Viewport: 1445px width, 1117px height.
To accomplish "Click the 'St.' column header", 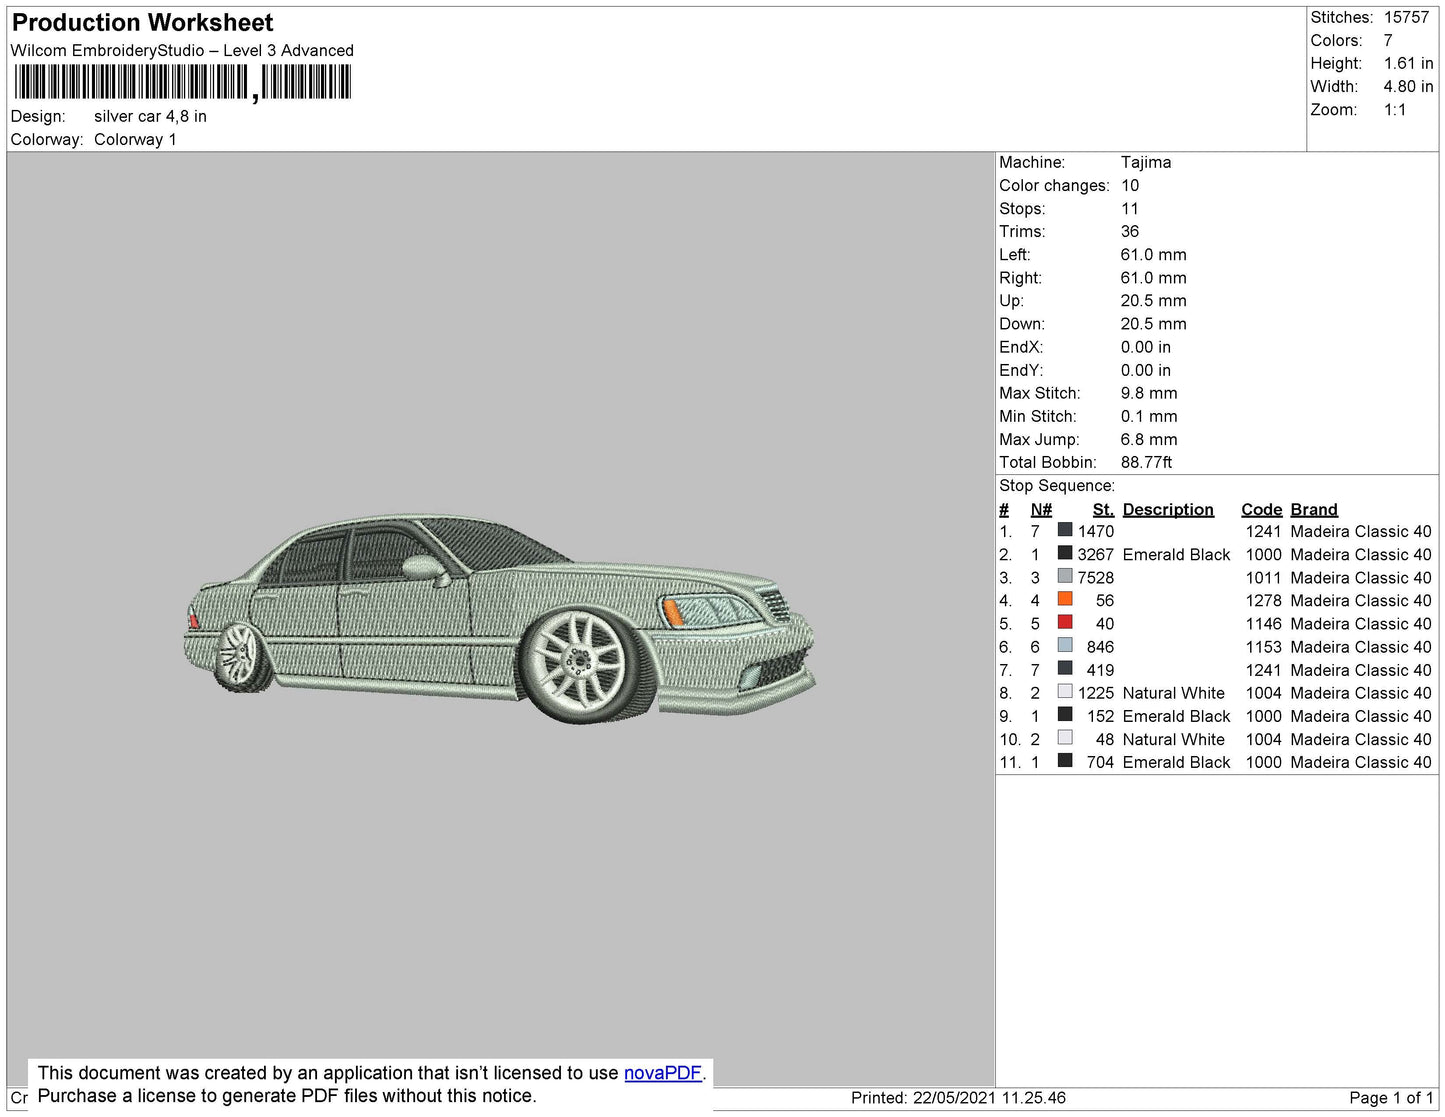I will click(x=1103, y=509).
